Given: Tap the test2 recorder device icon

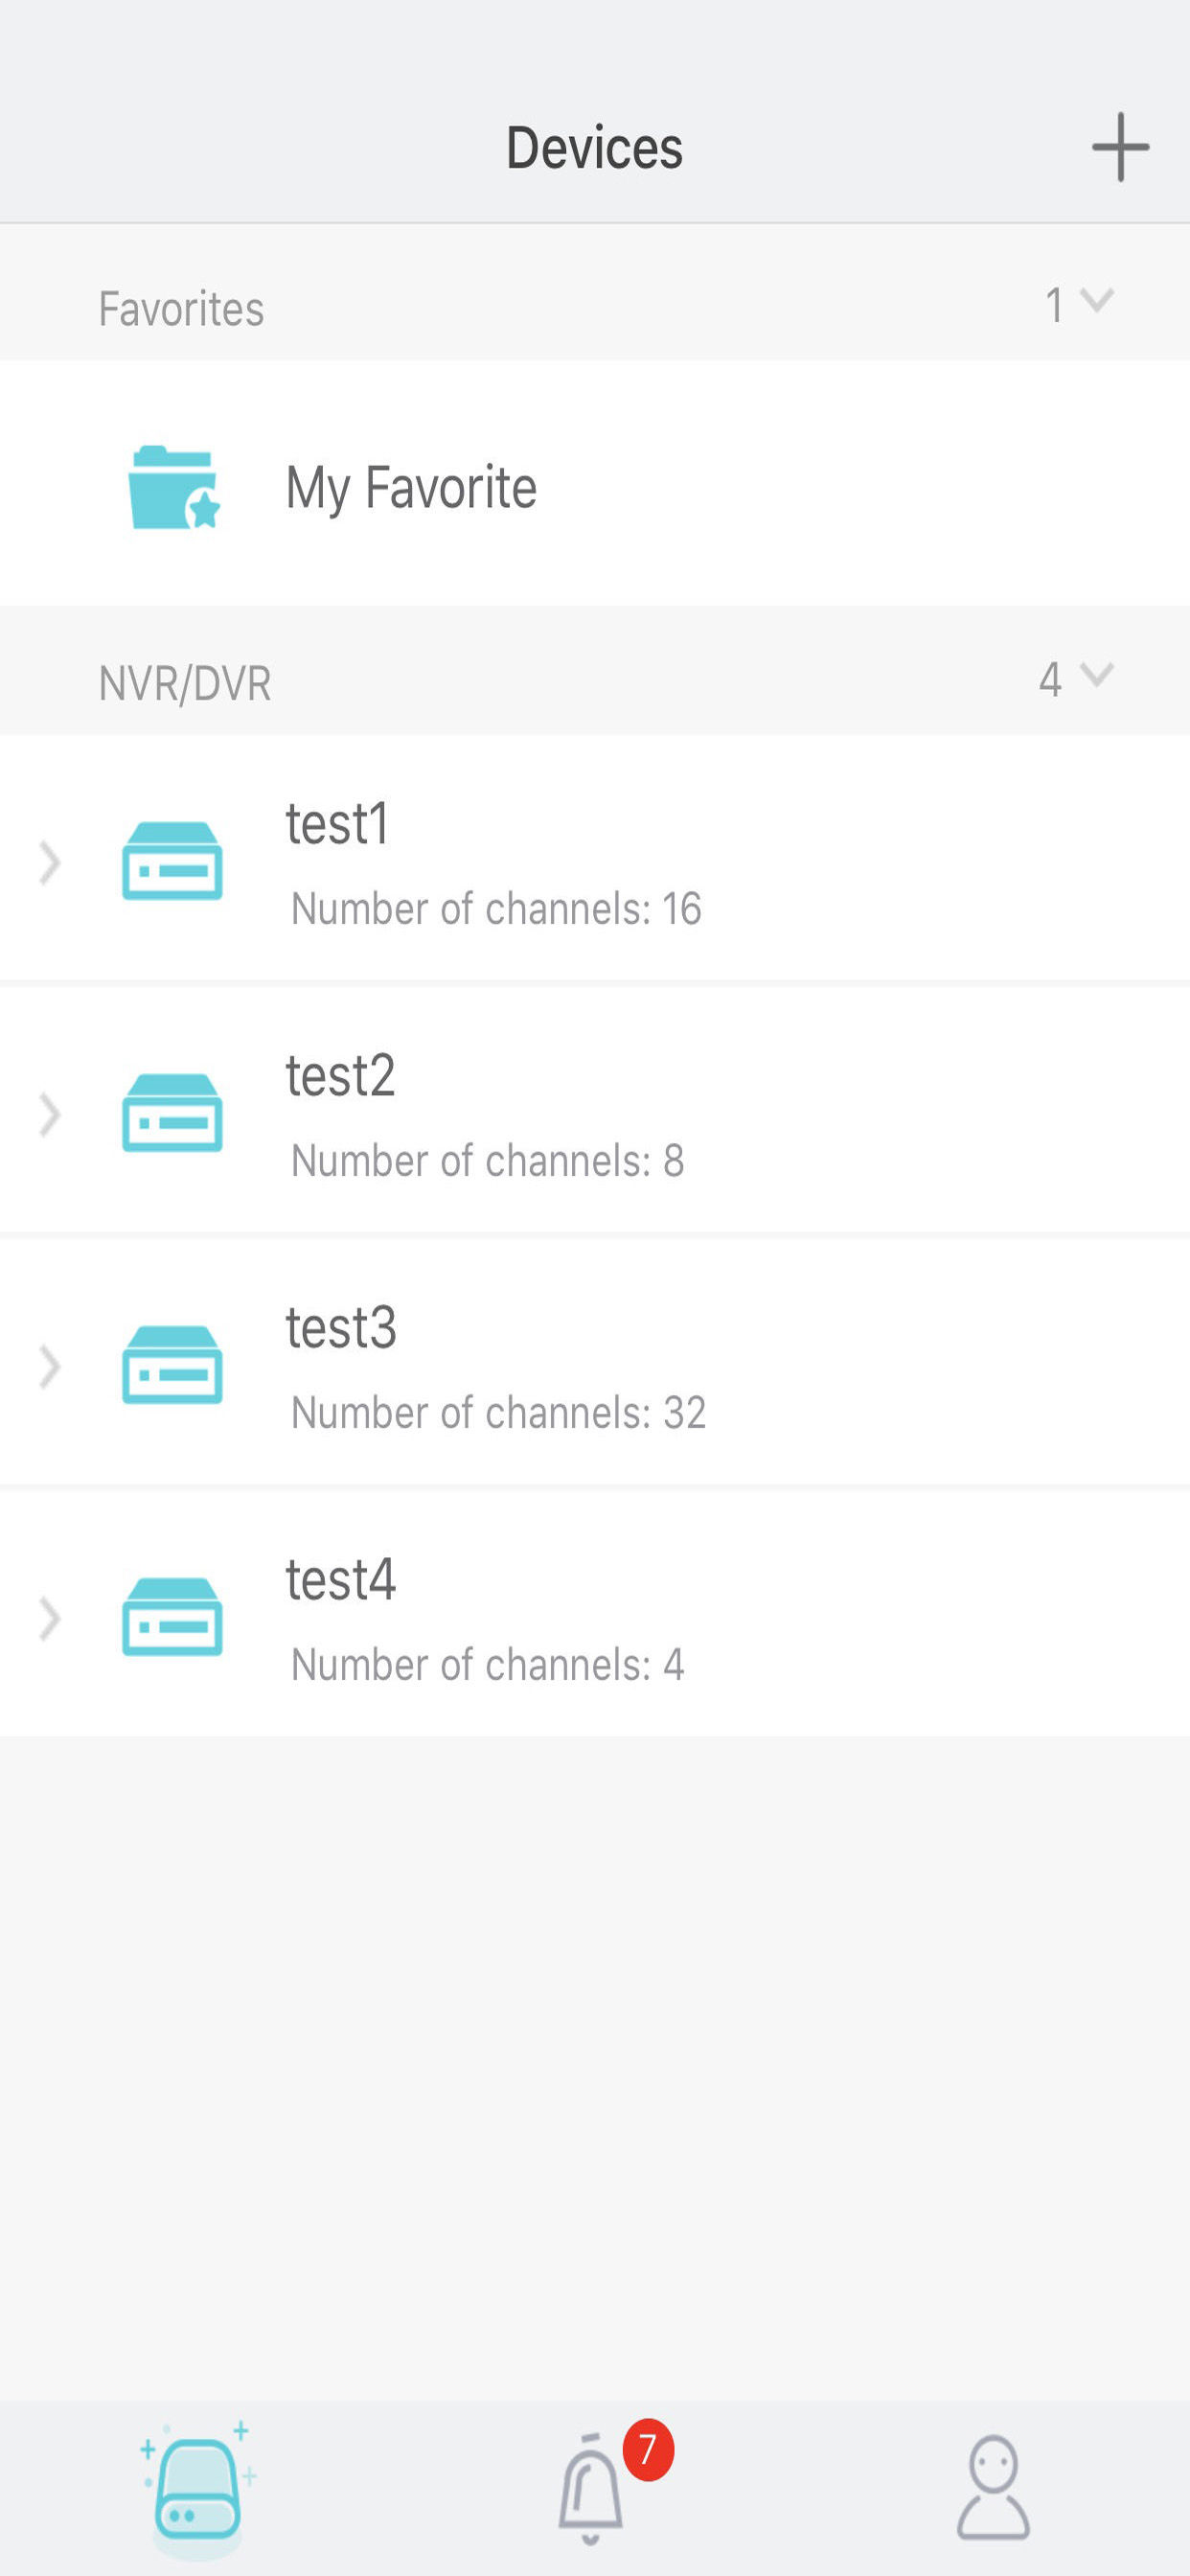Looking at the screenshot, I should click(x=172, y=1113).
